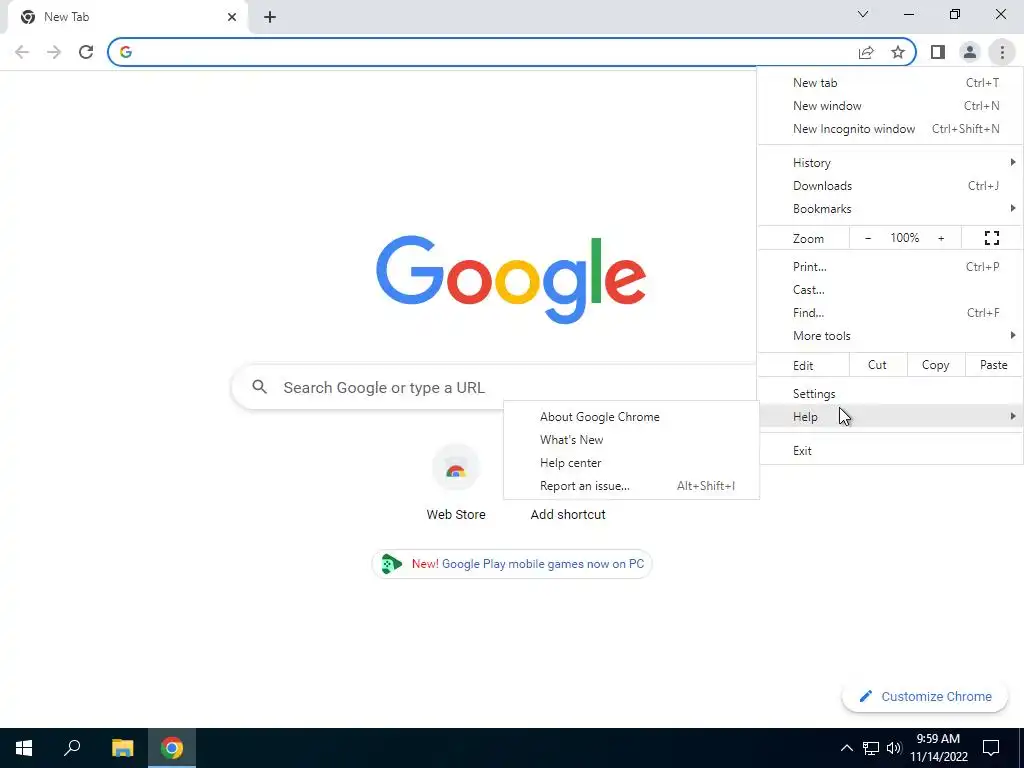Click Paste in the Edit row
Image resolution: width=1024 pixels, height=768 pixels.
pos(994,365)
